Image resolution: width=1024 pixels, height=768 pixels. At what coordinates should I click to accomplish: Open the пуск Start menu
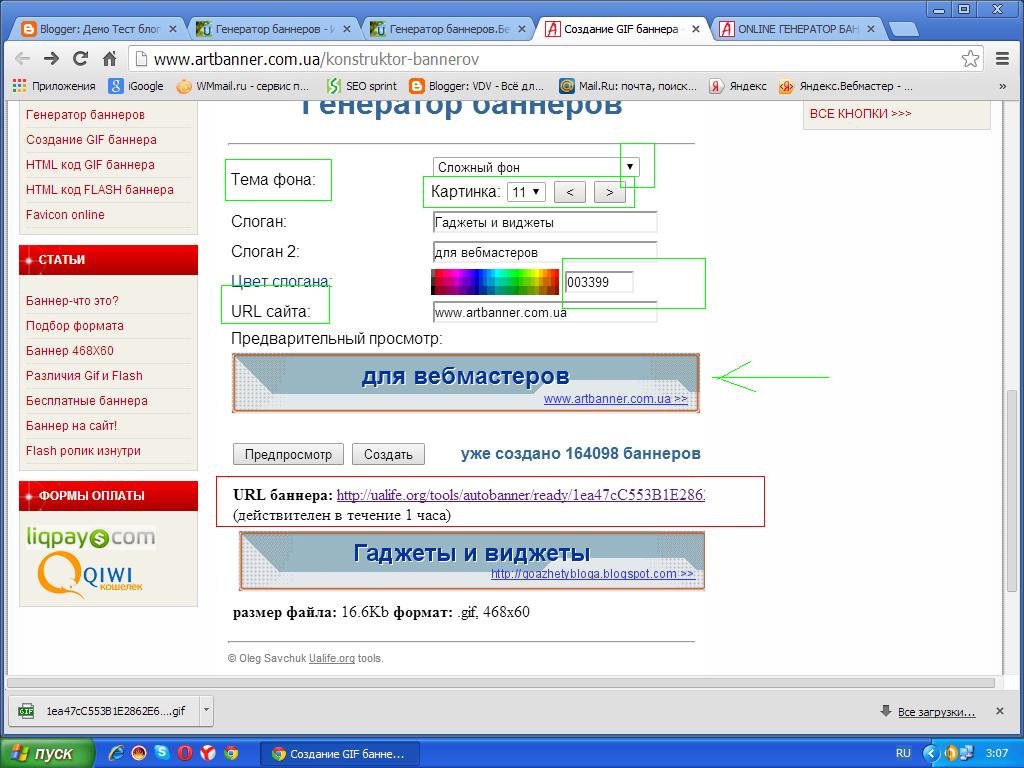point(47,753)
